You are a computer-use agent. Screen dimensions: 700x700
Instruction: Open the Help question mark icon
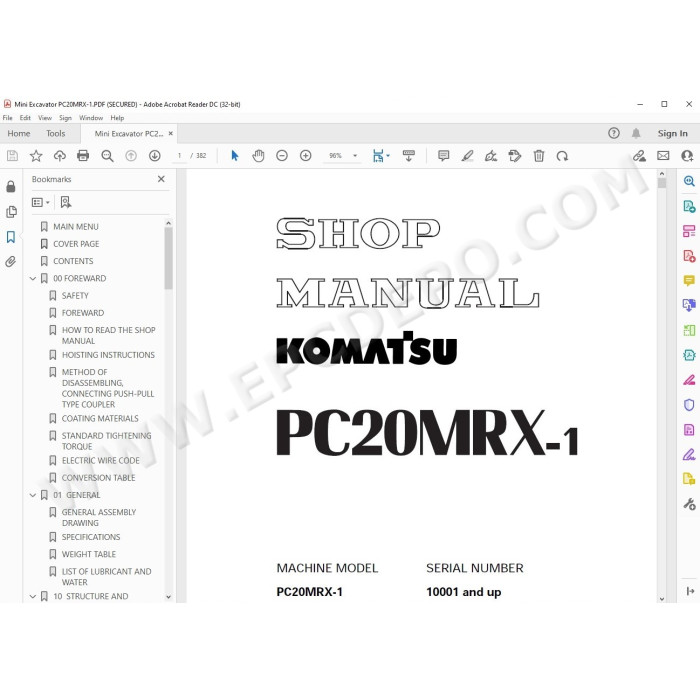[x=614, y=133]
